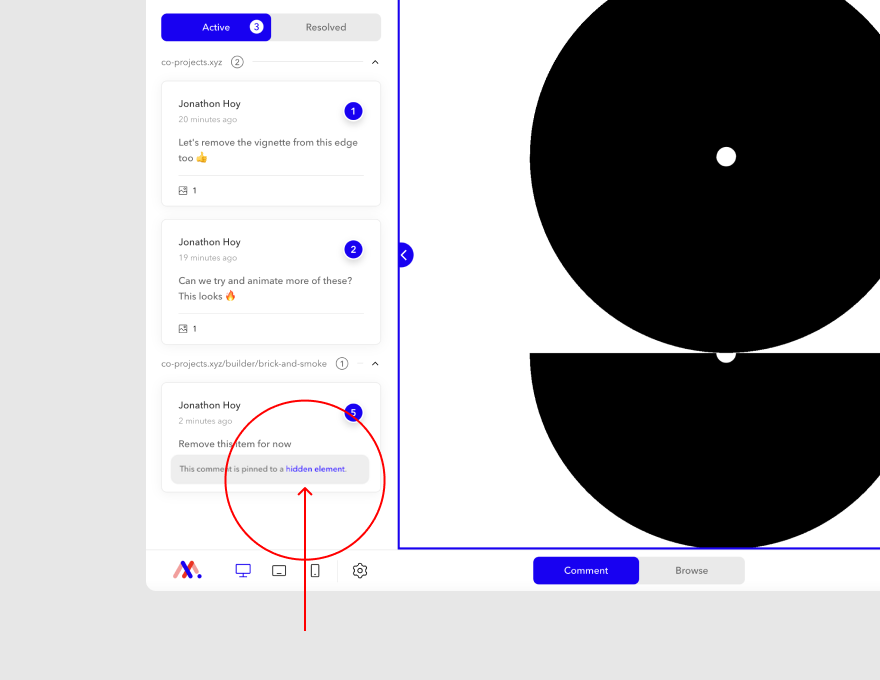Click the white center dot of the circle
Screen dimensions: 880x680
pos(726,156)
